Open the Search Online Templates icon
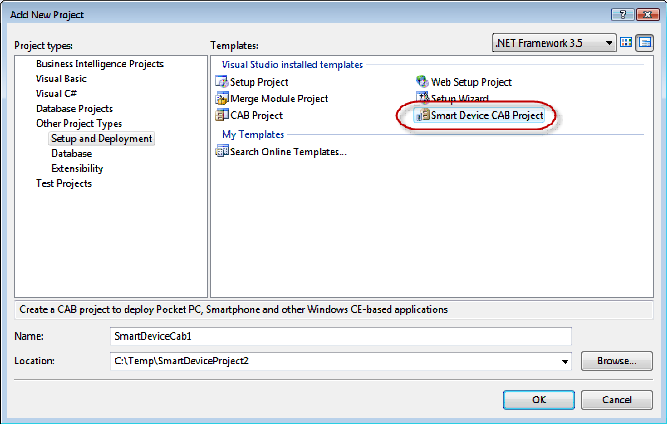Image resolution: width=667 pixels, height=424 pixels. tap(222, 151)
